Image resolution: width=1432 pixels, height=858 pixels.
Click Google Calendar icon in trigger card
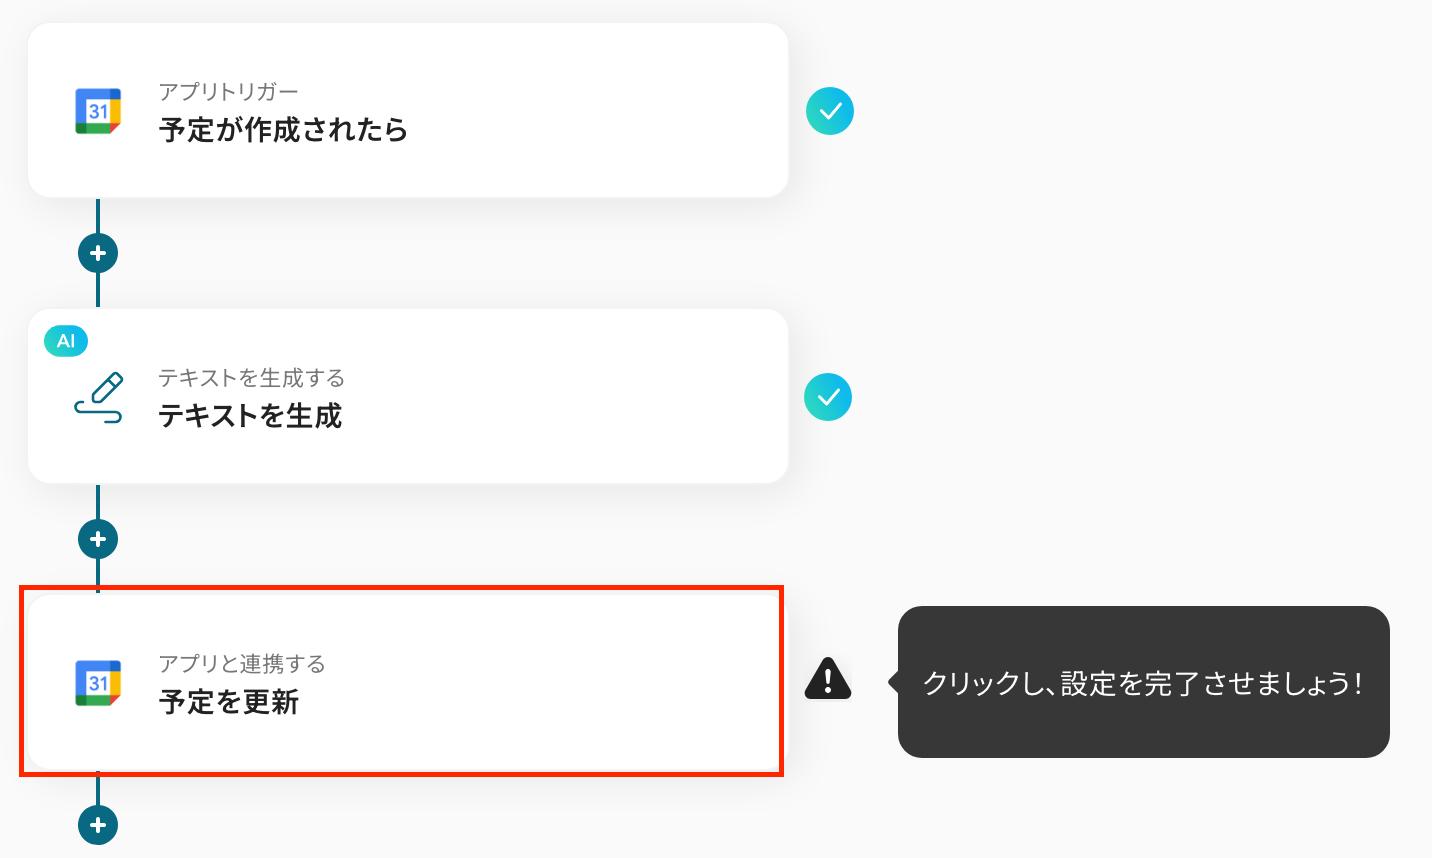tap(98, 111)
